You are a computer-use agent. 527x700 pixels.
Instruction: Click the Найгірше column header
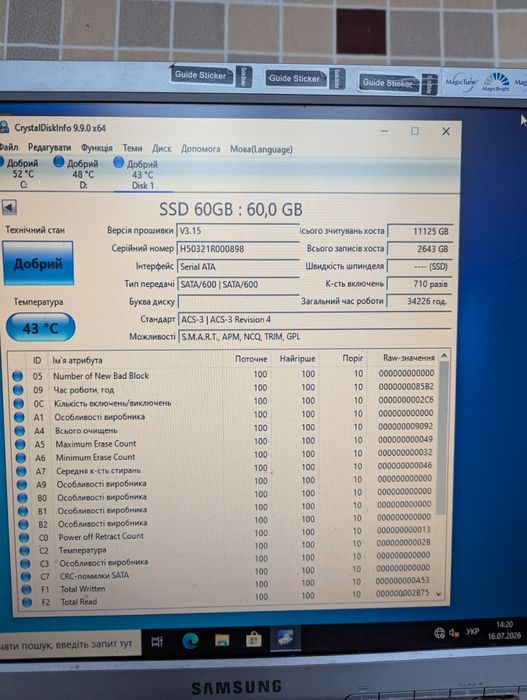(x=297, y=358)
